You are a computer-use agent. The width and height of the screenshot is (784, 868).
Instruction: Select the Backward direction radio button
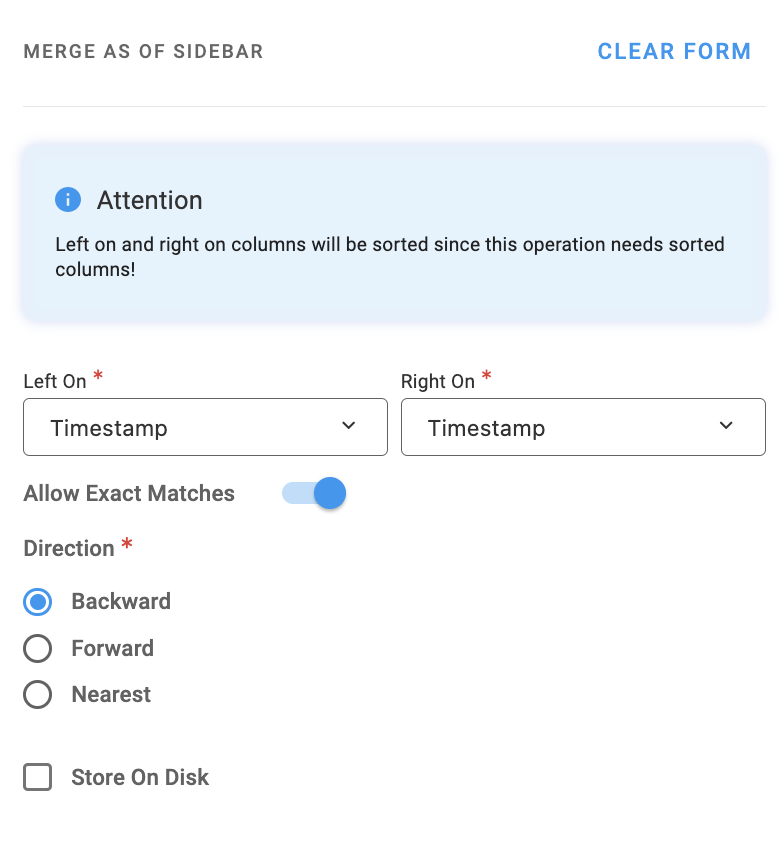pyautogui.click(x=38, y=602)
